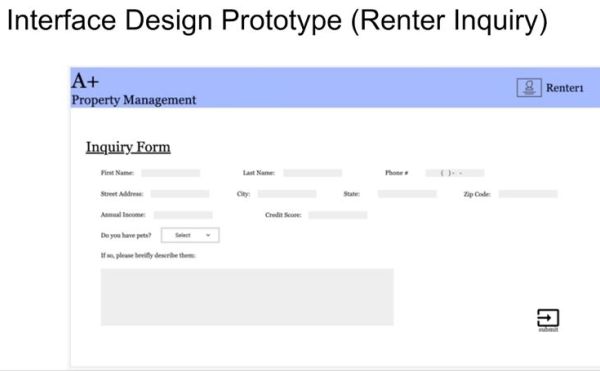Click the pet description text area

point(247,297)
